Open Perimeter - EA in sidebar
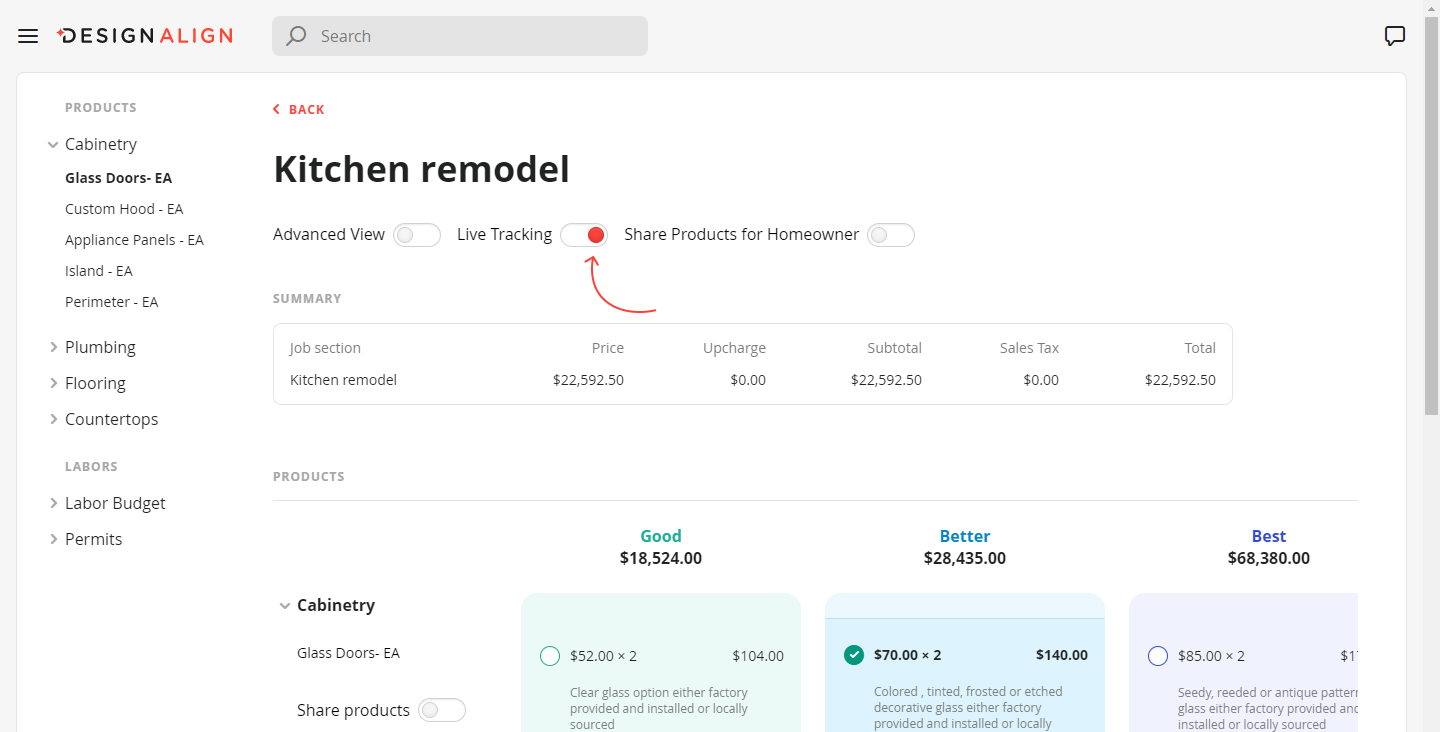Image resolution: width=1440 pixels, height=732 pixels. (111, 302)
